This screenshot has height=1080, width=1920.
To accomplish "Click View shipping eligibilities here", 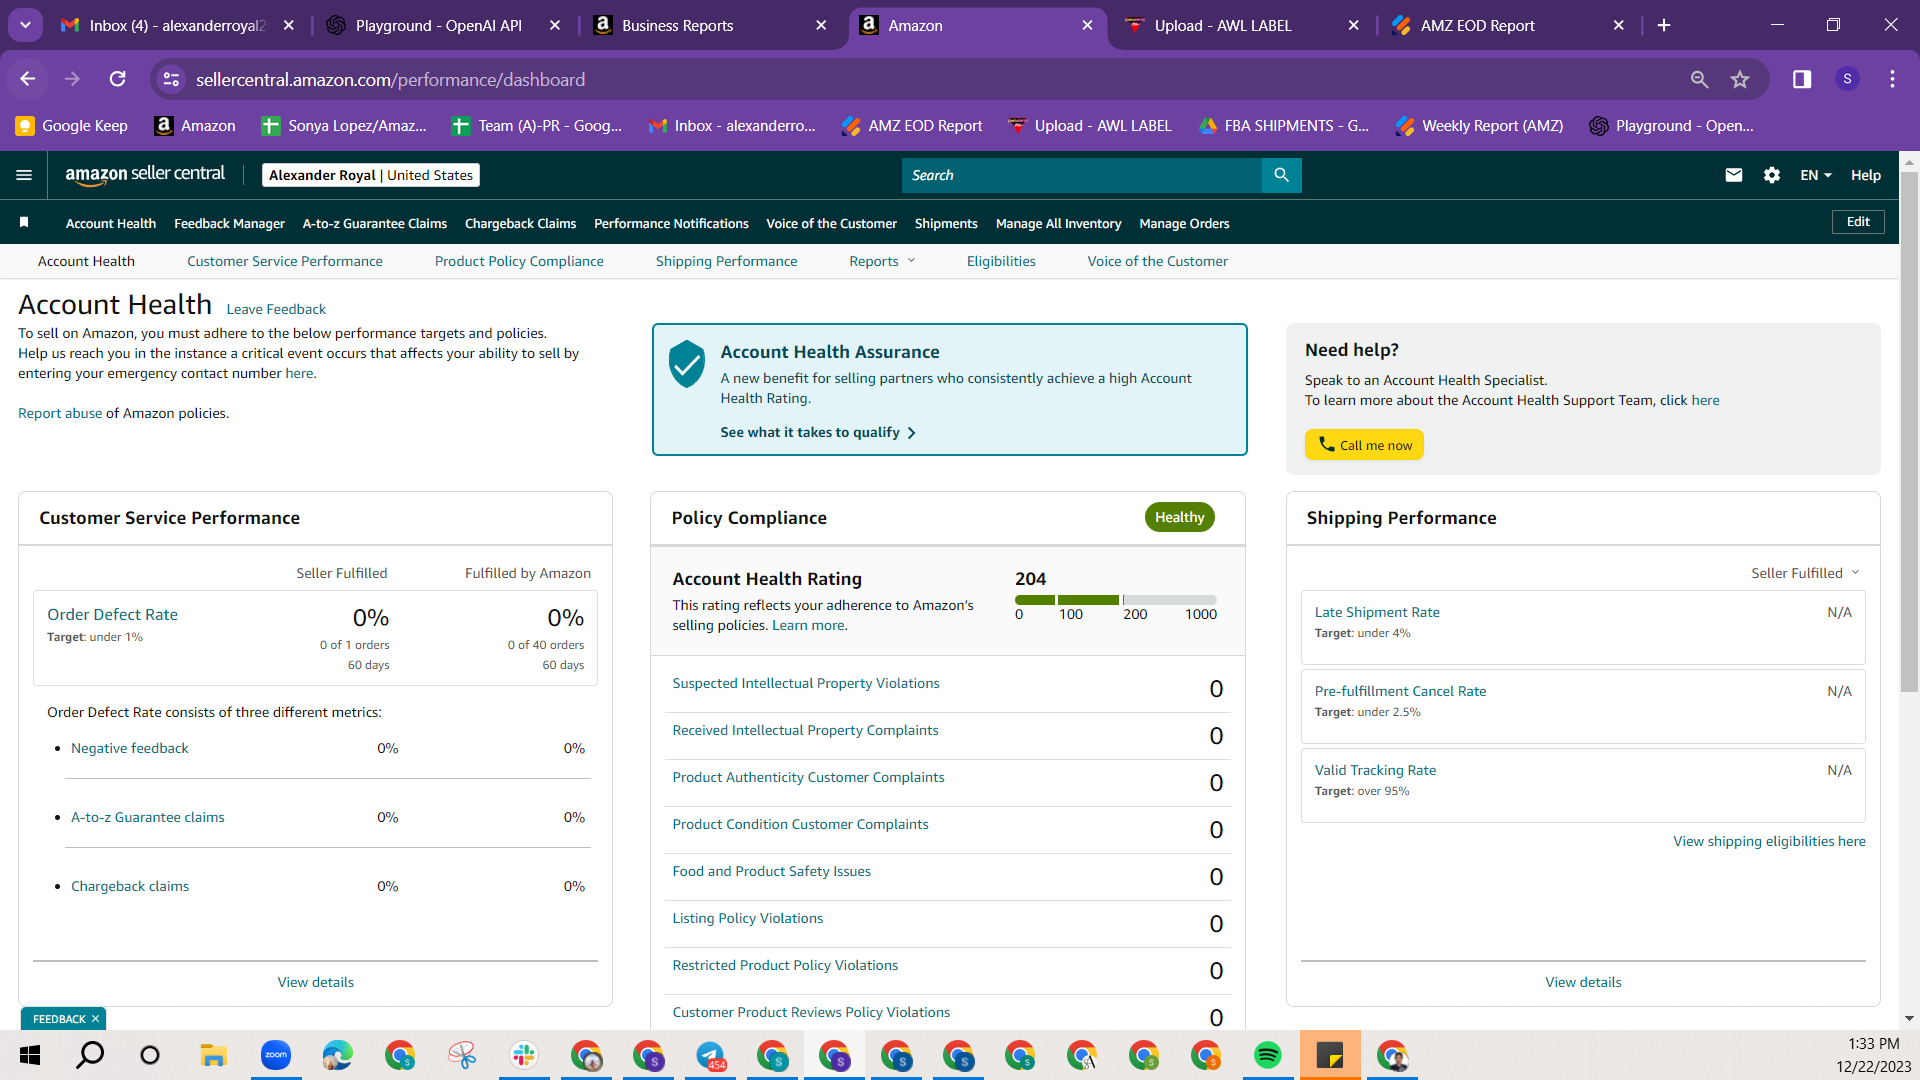I will (1769, 841).
